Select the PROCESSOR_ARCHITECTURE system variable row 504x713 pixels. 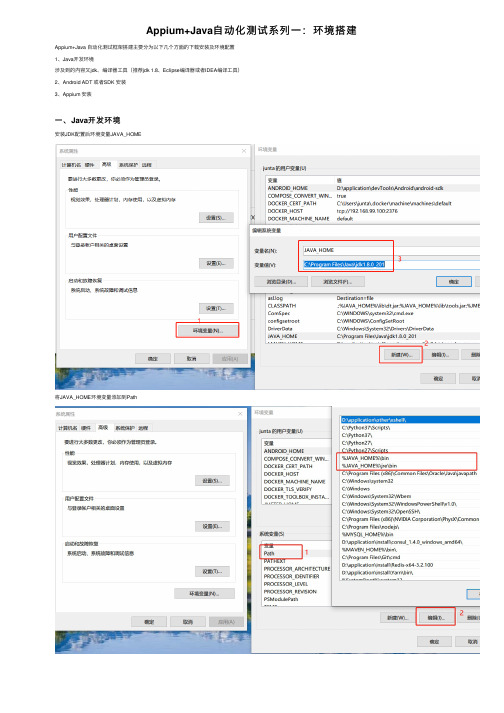point(296,569)
